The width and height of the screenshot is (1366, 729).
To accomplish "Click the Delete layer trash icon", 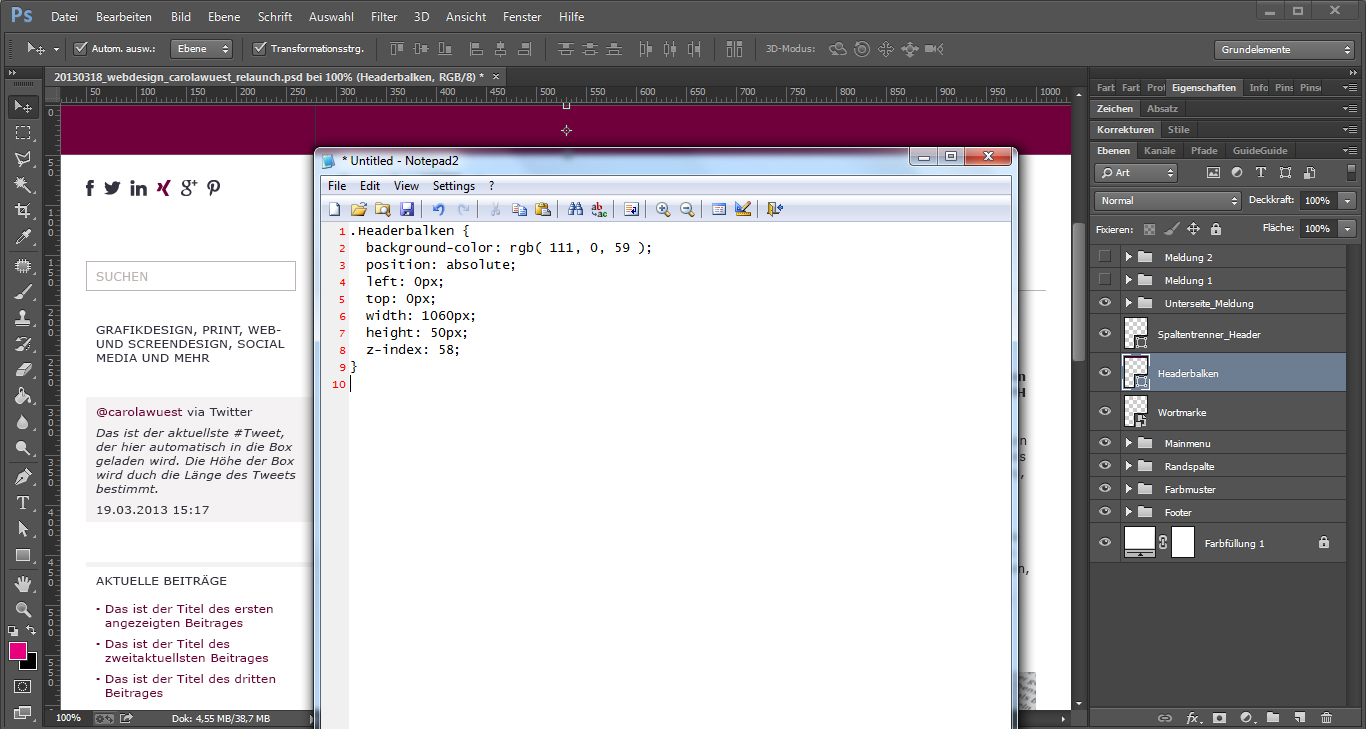I will pos(1326,718).
